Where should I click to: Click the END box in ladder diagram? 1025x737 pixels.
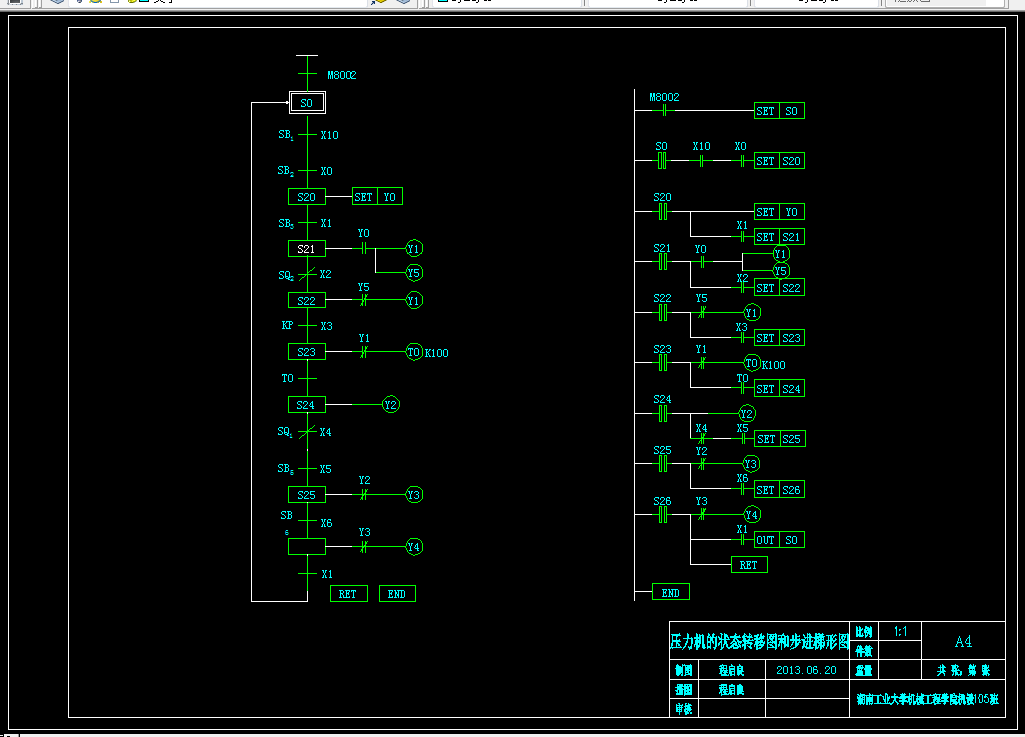coord(671,592)
